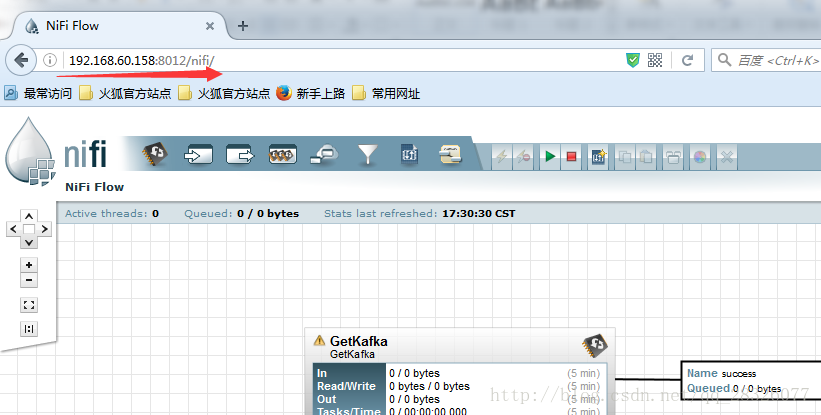821x415 pixels.
Task: Click the Paste toolbar button
Action: (x=646, y=156)
